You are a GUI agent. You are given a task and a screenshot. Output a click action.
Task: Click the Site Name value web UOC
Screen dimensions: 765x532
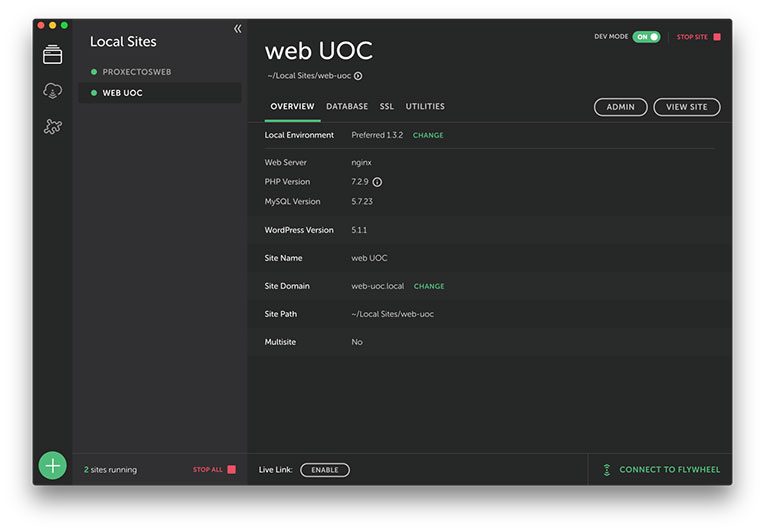coord(369,258)
